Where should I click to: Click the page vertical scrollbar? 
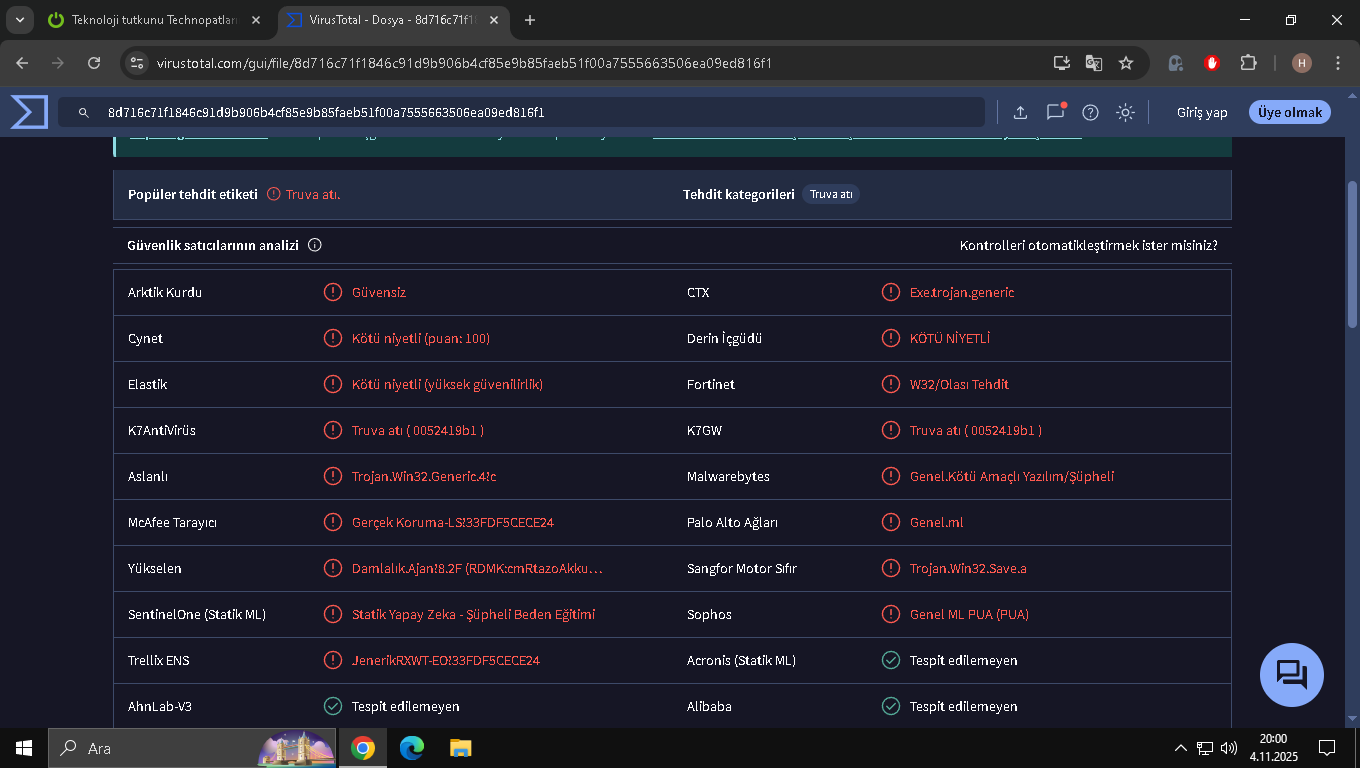coord(1352,253)
